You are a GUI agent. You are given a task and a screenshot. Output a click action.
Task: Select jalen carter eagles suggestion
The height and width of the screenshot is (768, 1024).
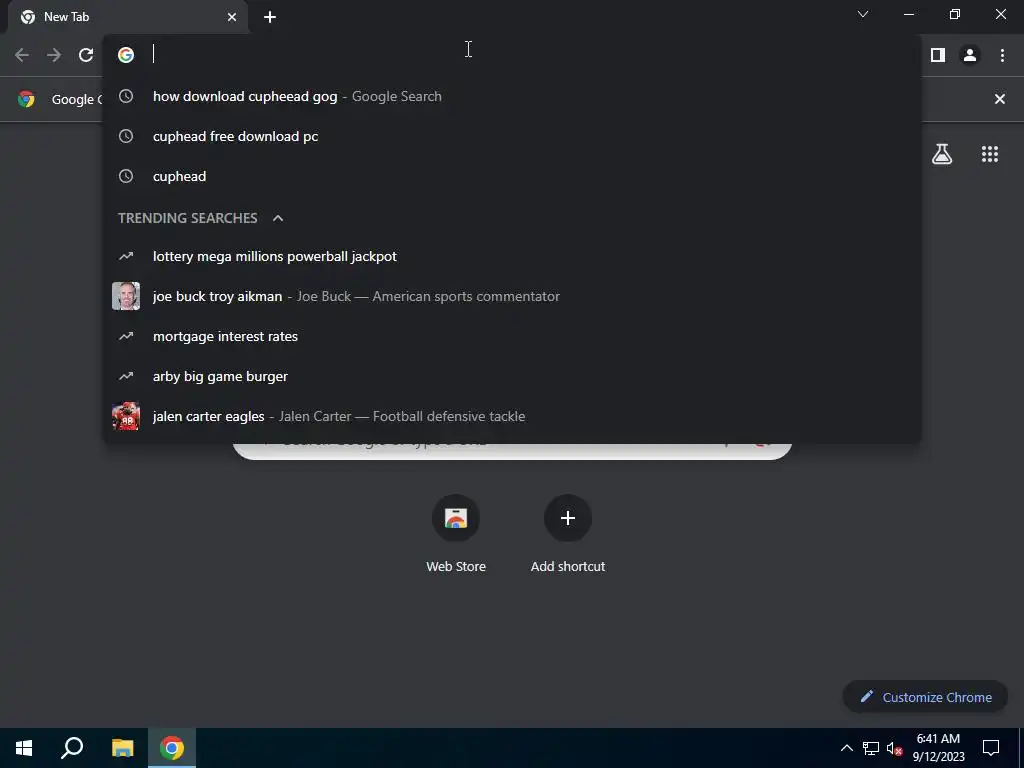click(x=512, y=417)
